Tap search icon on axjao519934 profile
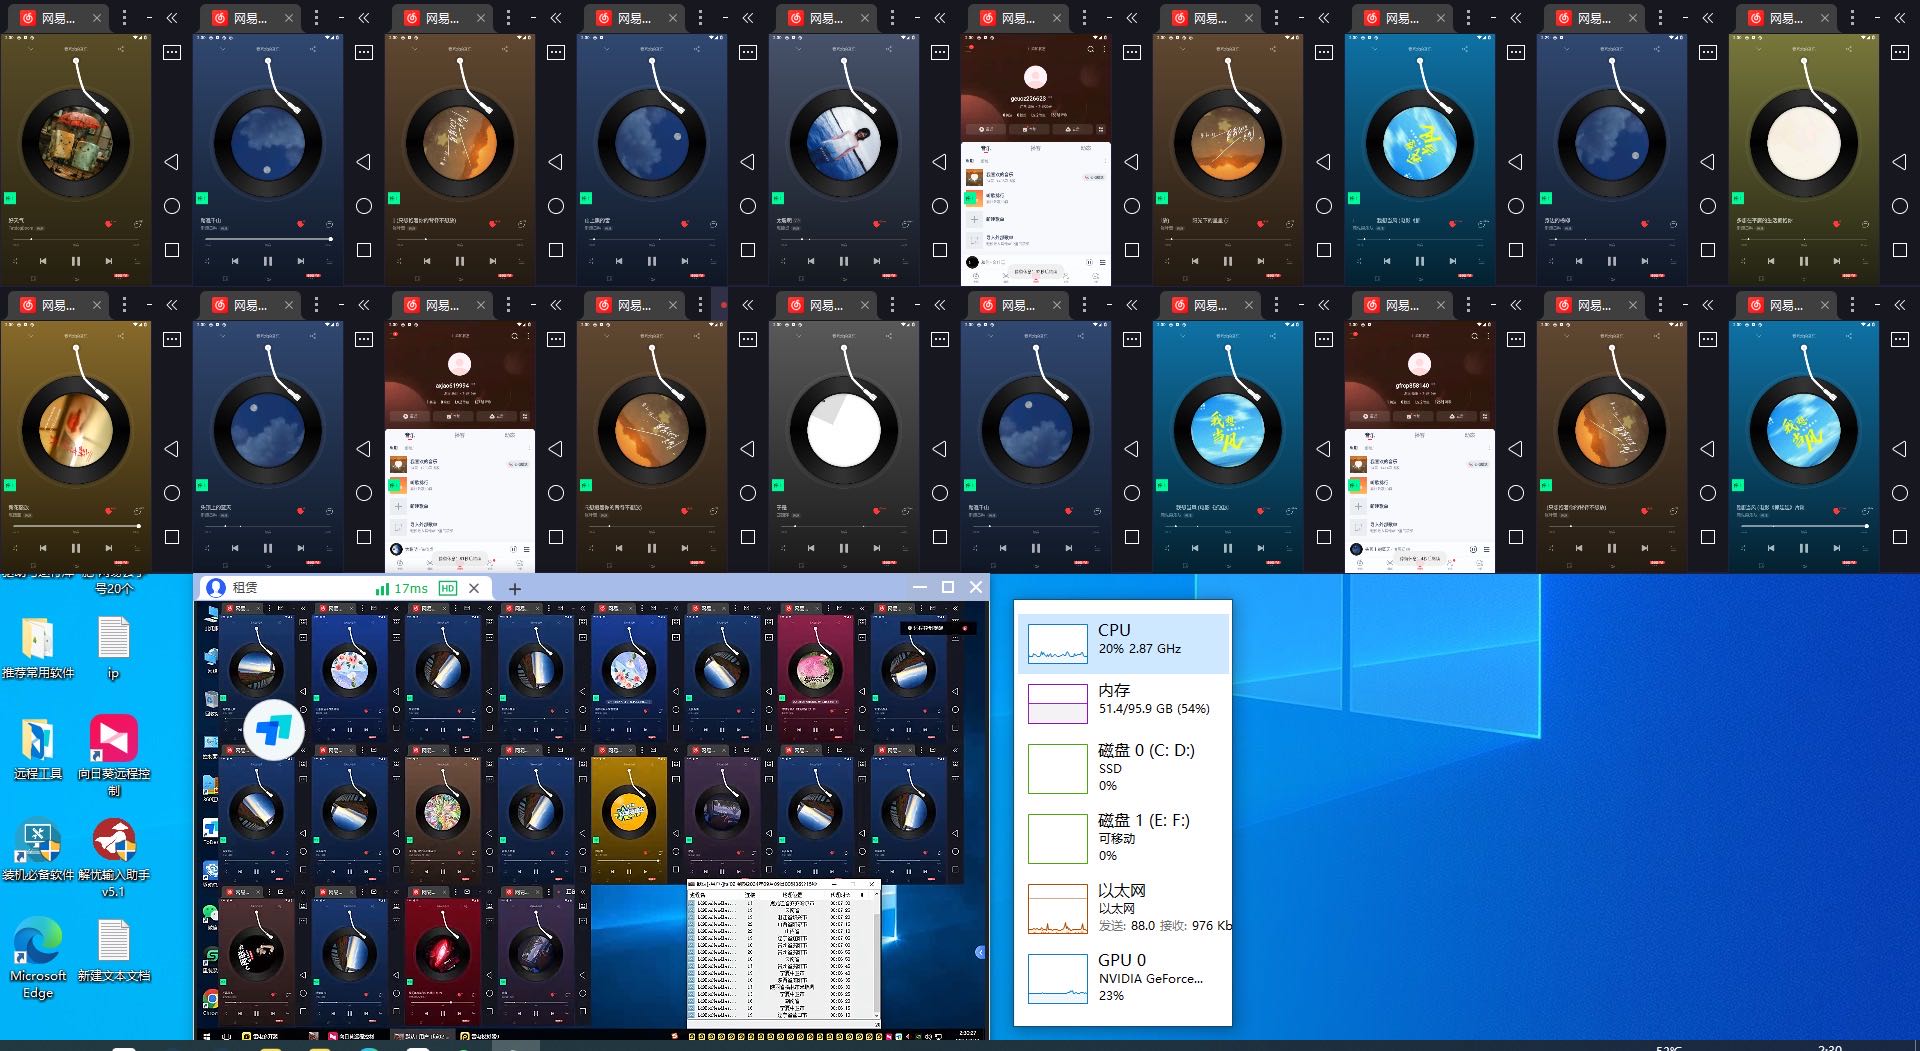Viewport: 1920px width, 1051px height. coord(515,335)
